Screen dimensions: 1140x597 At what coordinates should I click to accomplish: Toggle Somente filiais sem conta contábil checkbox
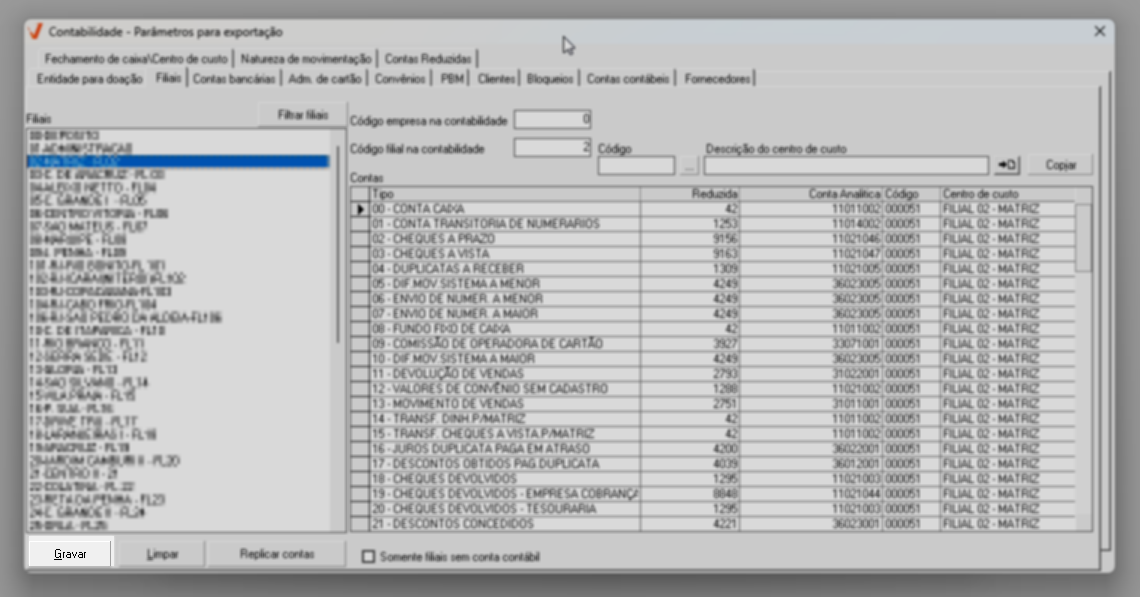(x=369, y=556)
